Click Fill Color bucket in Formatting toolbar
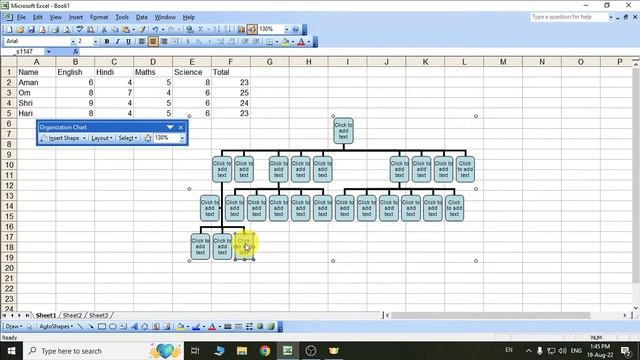This screenshot has height=360, width=640. [285, 41]
